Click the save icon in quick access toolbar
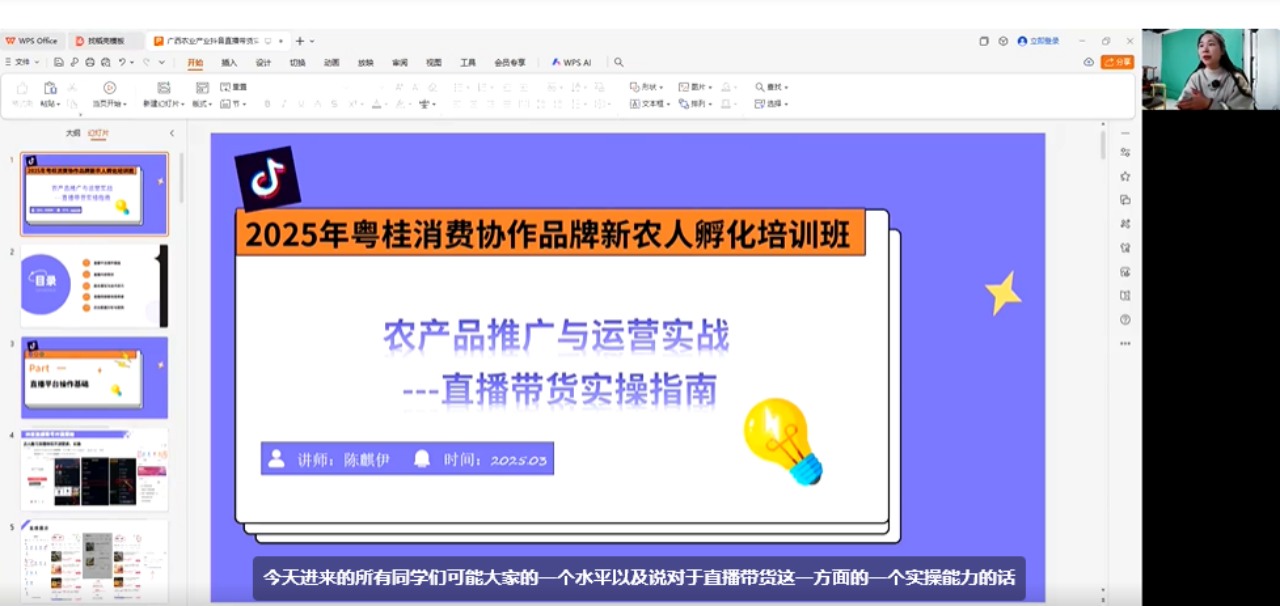1280x606 pixels. tap(60, 62)
